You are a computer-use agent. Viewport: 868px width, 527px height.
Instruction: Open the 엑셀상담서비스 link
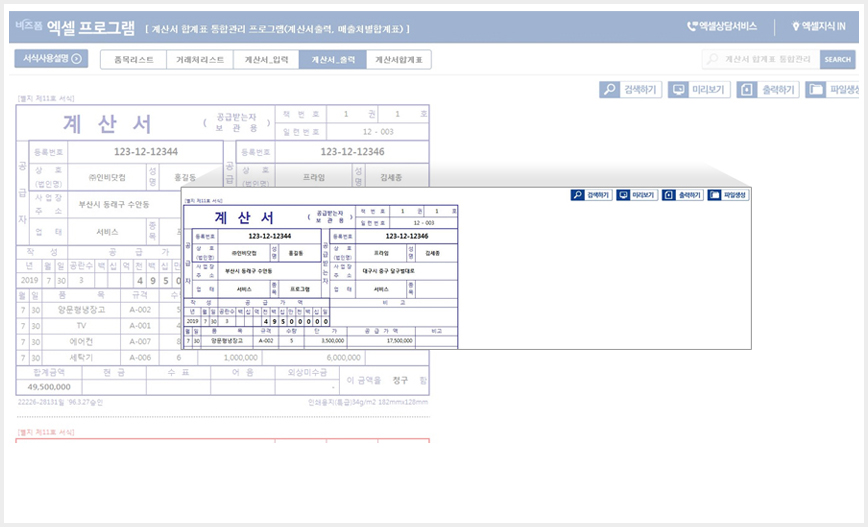tap(722, 26)
